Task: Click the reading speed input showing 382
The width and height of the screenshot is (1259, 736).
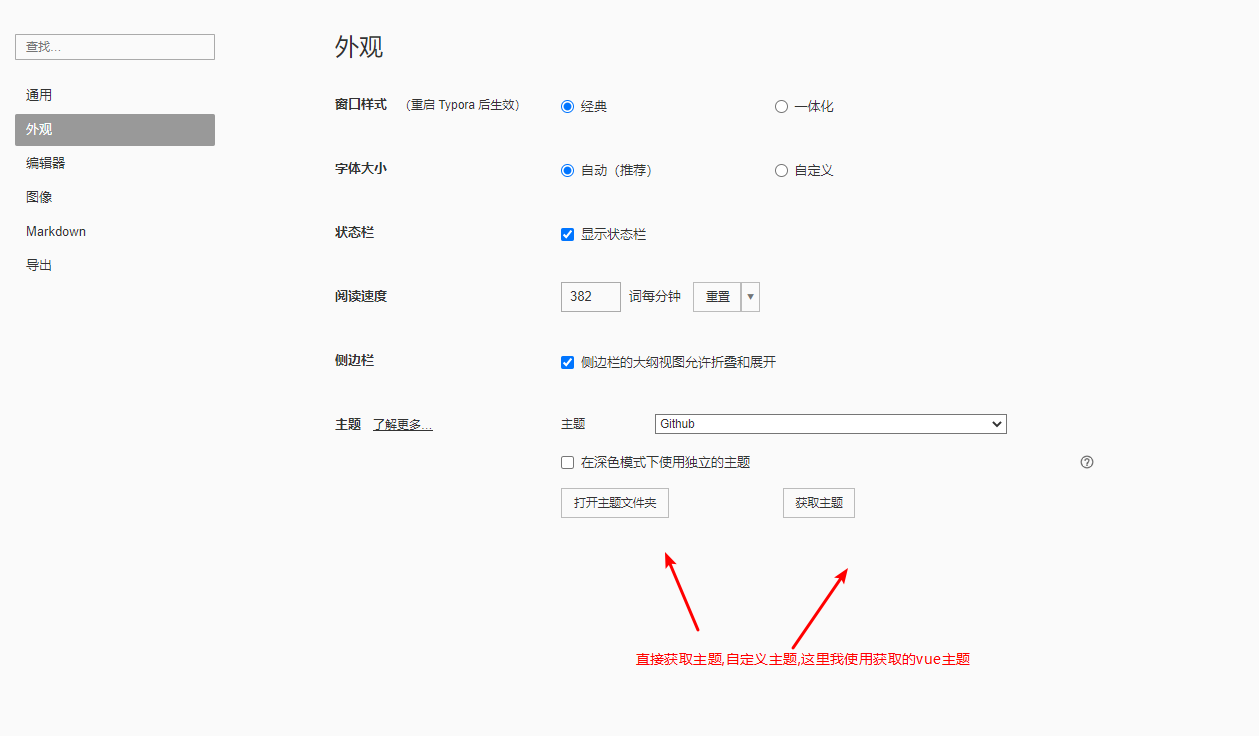Action: [590, 296]
